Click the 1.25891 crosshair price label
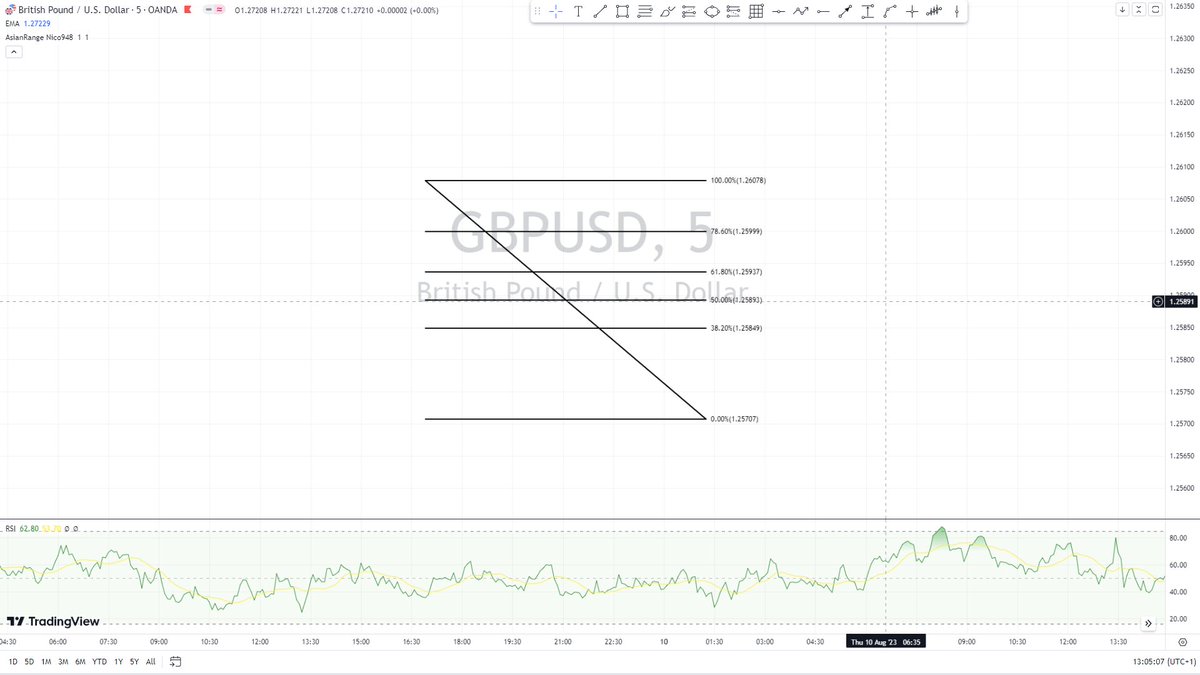 pyautogui.click(x=1181, y=301)
